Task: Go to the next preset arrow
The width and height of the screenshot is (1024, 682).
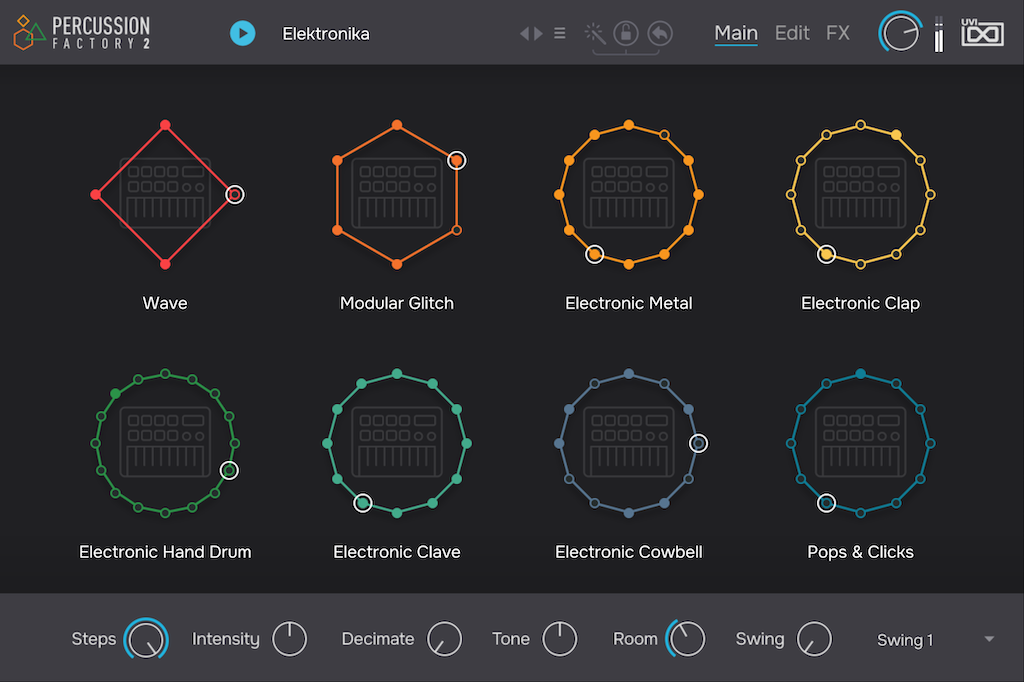Action: pyautogui.click(x=538, y=33)
